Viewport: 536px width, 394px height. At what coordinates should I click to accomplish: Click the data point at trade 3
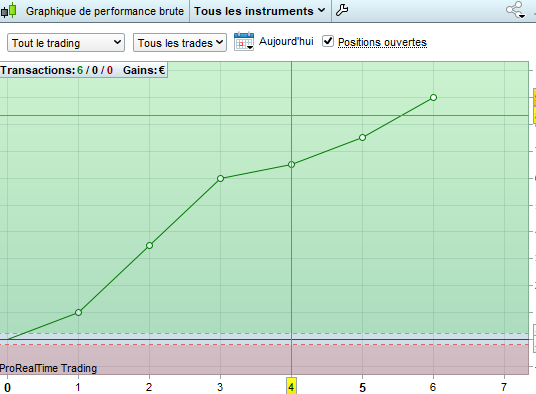220,178
